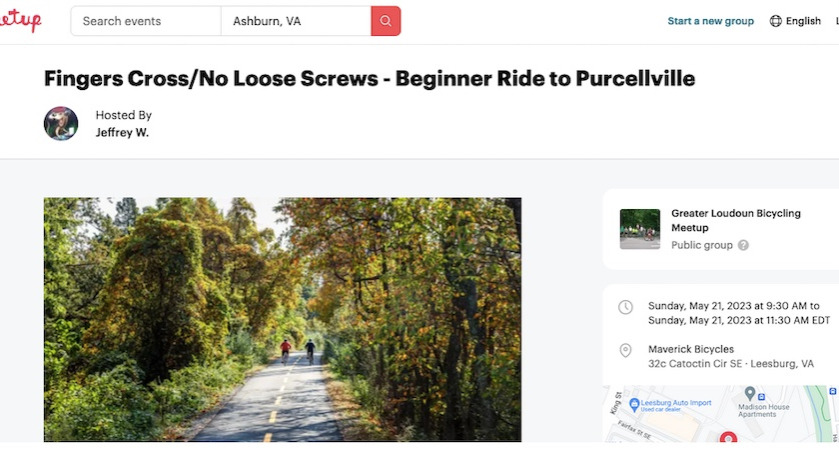Image resolution: width=839 pixels, height=454 pixels.
Task: Click the Madison House Apartments map marker
Action: pyautogui.click(x=750, y=393)
